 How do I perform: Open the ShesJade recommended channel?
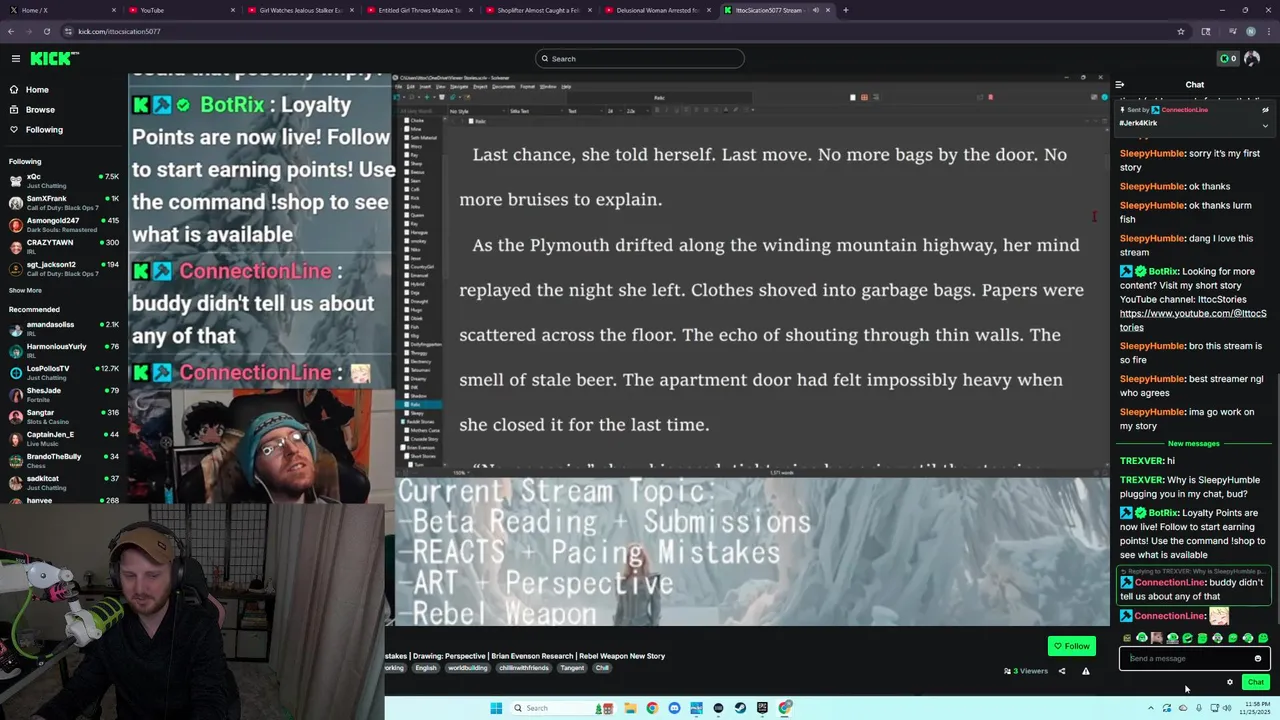pos(64,395)
